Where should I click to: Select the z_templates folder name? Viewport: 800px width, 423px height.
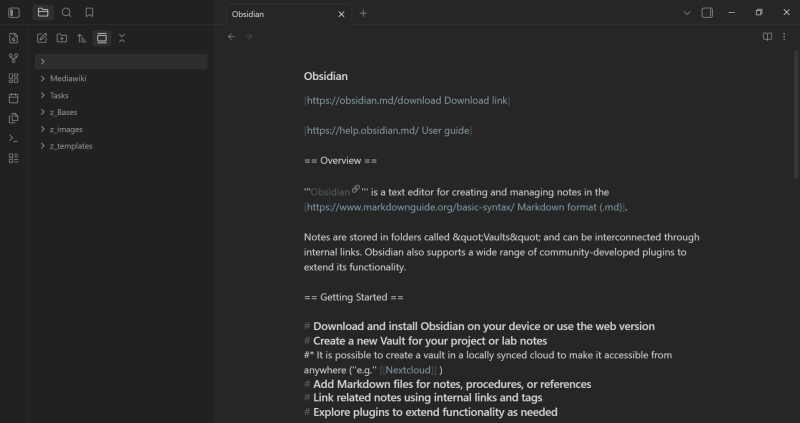point(71,146)
